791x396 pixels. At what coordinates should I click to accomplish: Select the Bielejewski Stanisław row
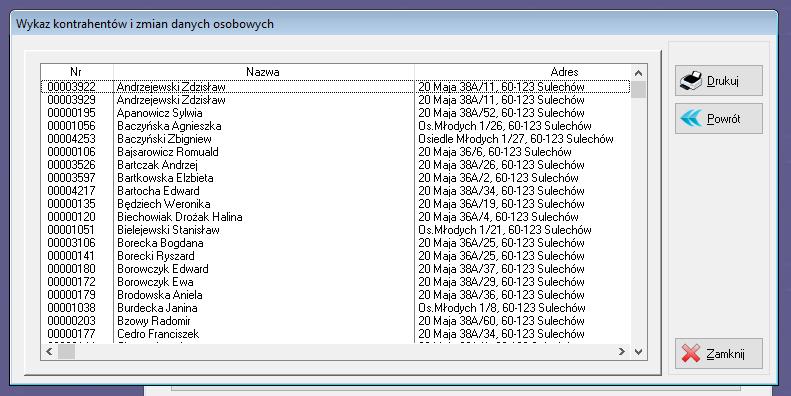click(336, 230)
